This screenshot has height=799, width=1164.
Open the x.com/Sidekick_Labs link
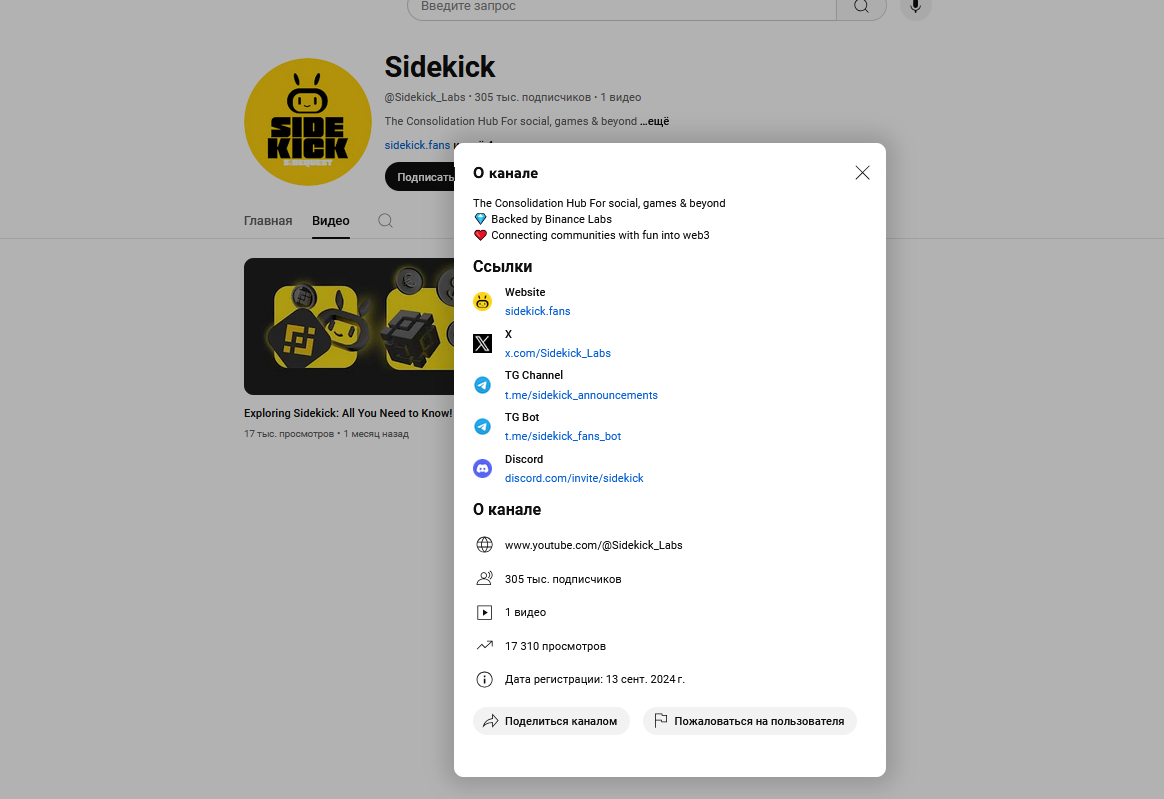pyautogui.click(x=558, y=353)
